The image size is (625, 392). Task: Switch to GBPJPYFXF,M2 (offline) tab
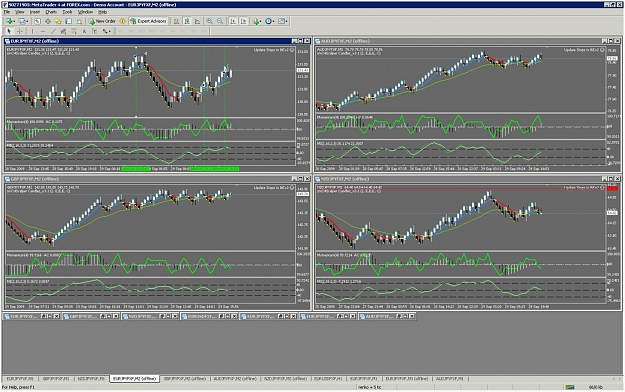point(185,378)
